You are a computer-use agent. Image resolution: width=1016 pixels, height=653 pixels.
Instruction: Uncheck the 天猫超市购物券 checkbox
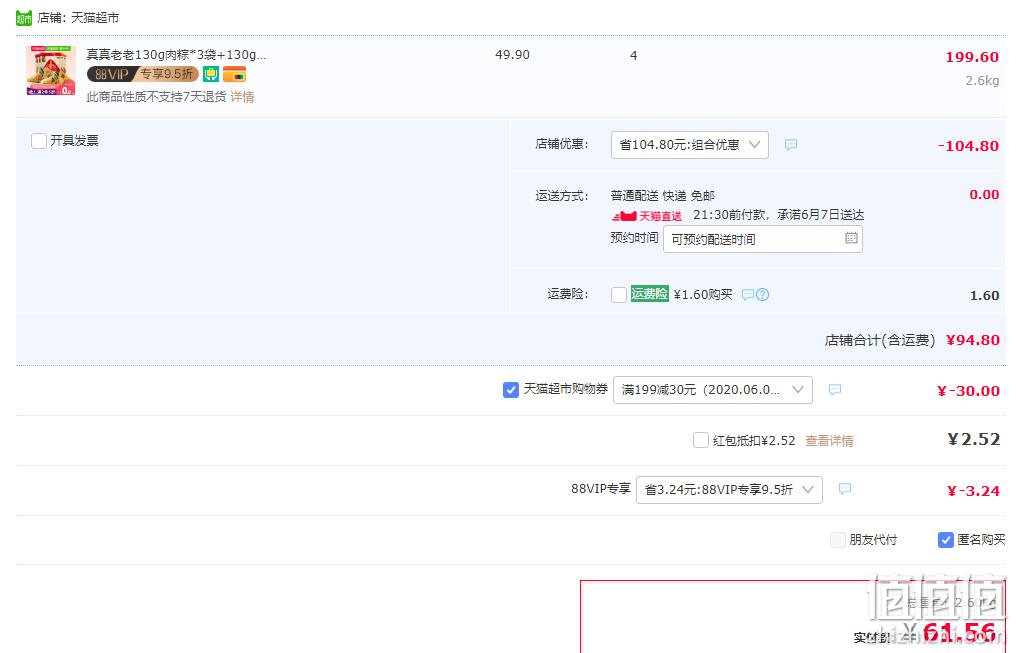(x=511, y=389)
